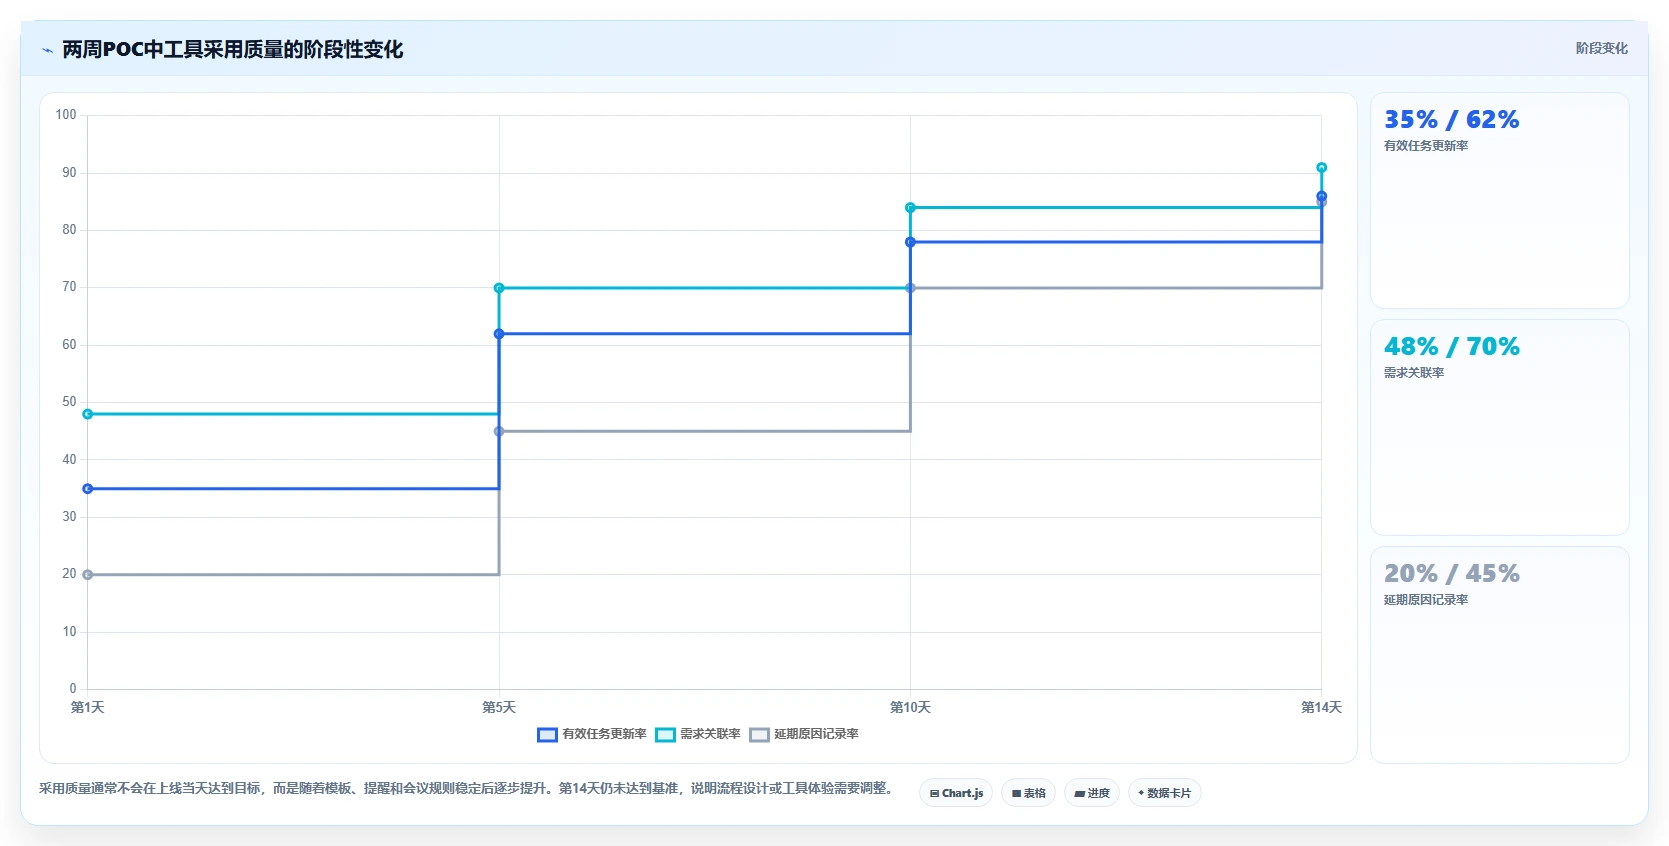Click the 数据卡片 tag button
This screenshot has width=1669, height=846.
pyautogui.click(x=1165, y=793)
